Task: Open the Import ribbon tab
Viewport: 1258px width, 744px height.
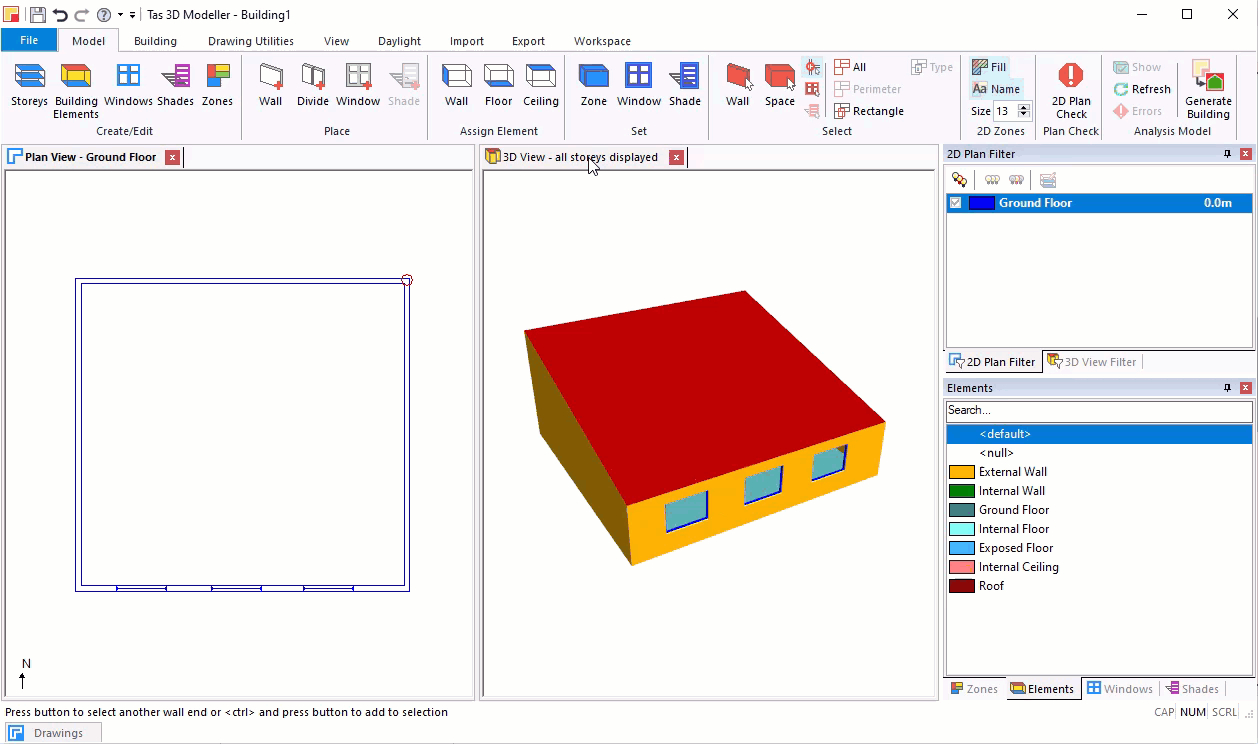Action: click(x=466, y=41)
